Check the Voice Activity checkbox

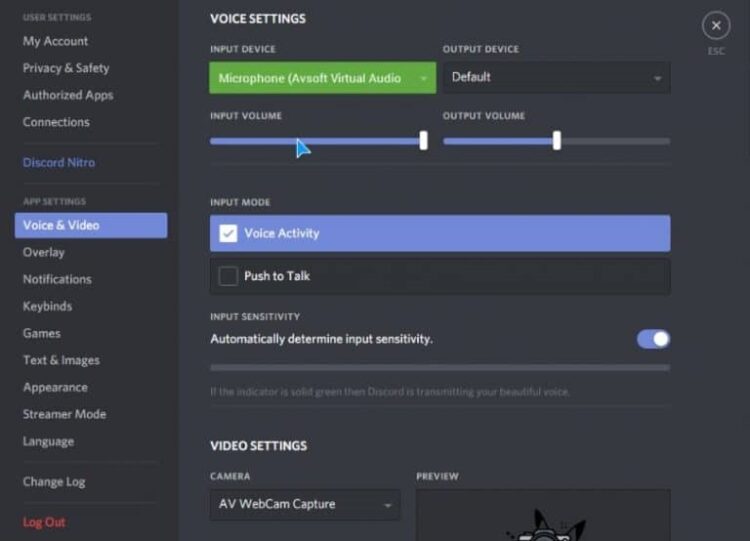[228, 233]
